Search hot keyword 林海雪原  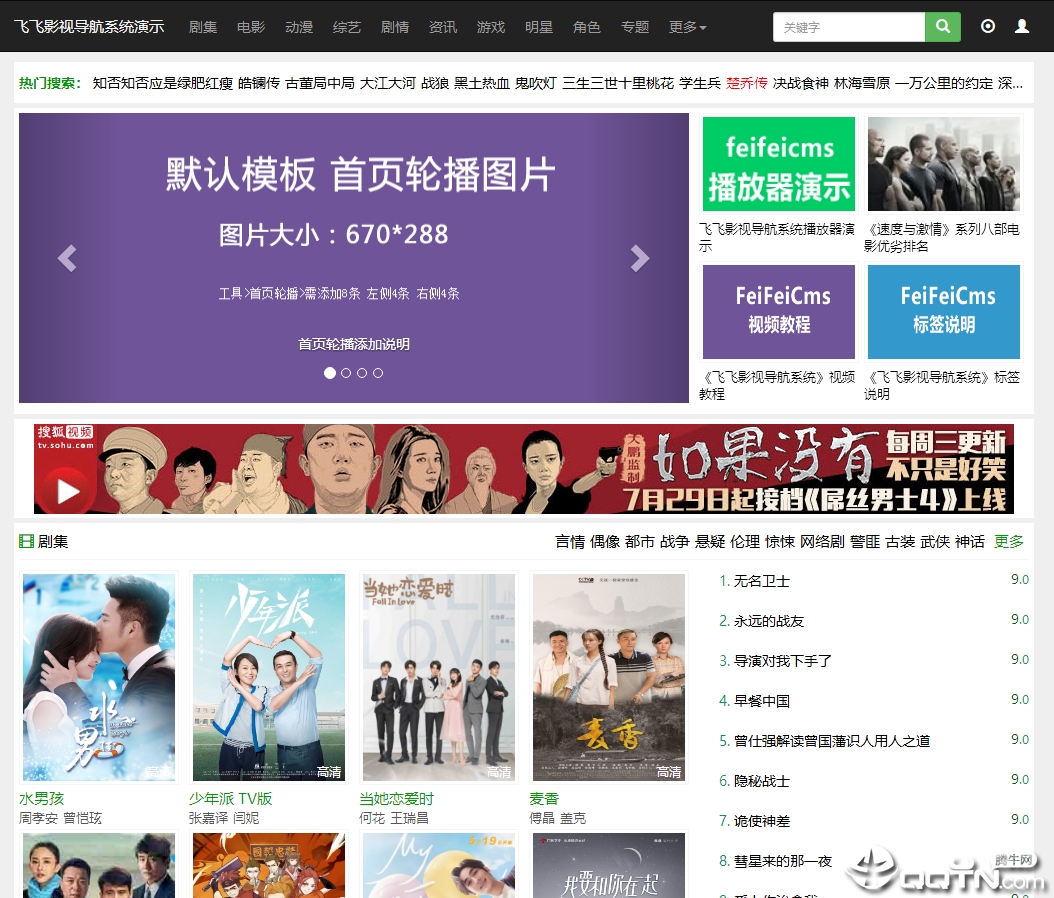click(x=862, y=83)
